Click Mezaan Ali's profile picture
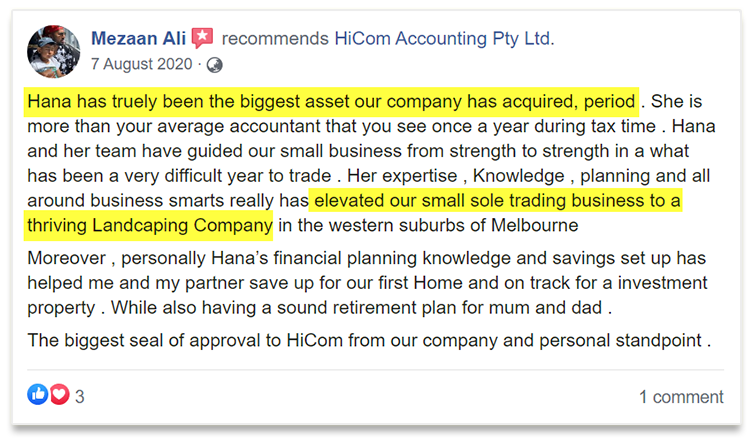Image resolution: width=750 pixels, height=442 pixels. 53,51
